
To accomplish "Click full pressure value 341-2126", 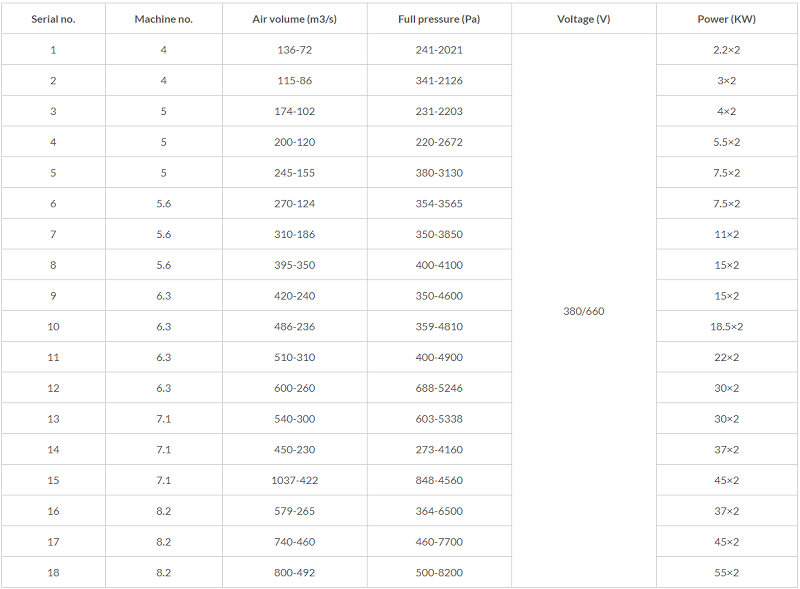I will [439, 81].
